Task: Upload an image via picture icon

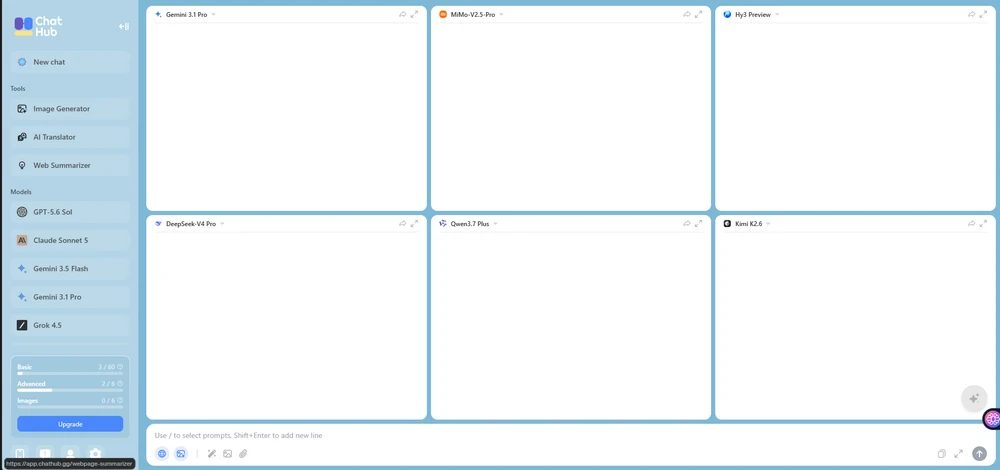Action: coord(228,454)
